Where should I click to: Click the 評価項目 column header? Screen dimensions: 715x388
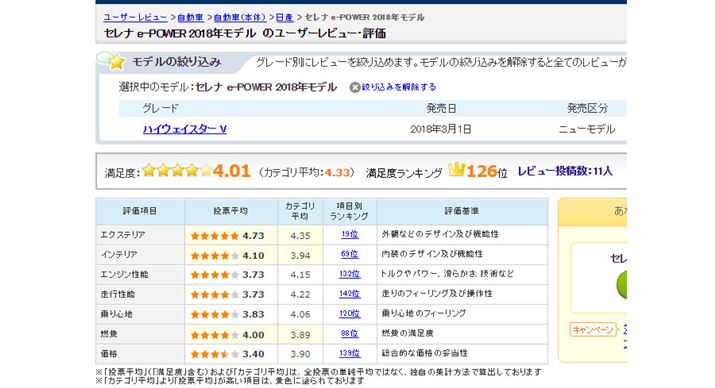[x=140, y=211]
